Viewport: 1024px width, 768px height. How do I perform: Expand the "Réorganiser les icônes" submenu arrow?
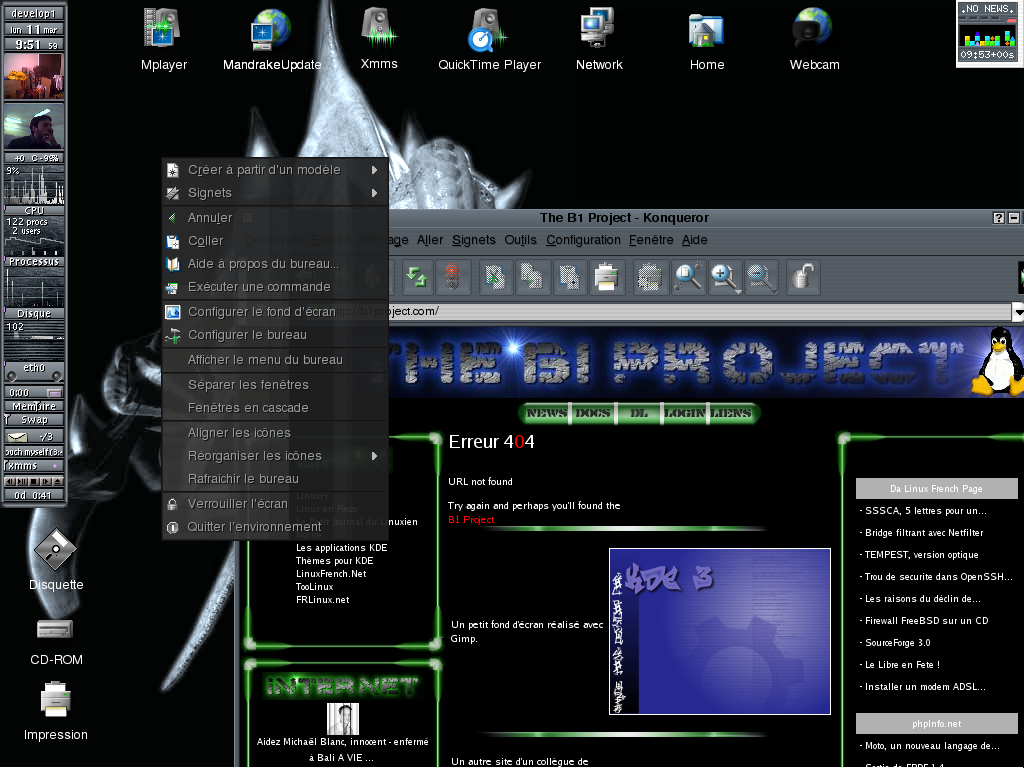tap(374, 456)
